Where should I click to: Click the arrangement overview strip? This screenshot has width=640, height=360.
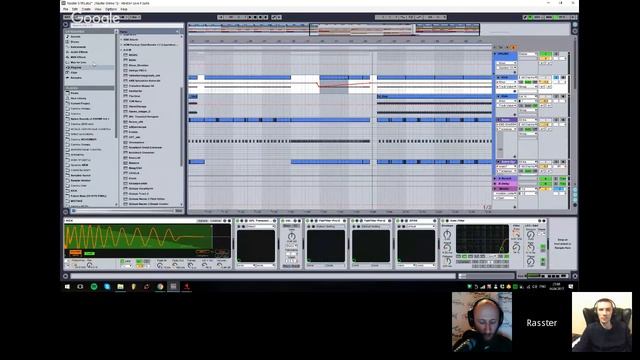379,29
